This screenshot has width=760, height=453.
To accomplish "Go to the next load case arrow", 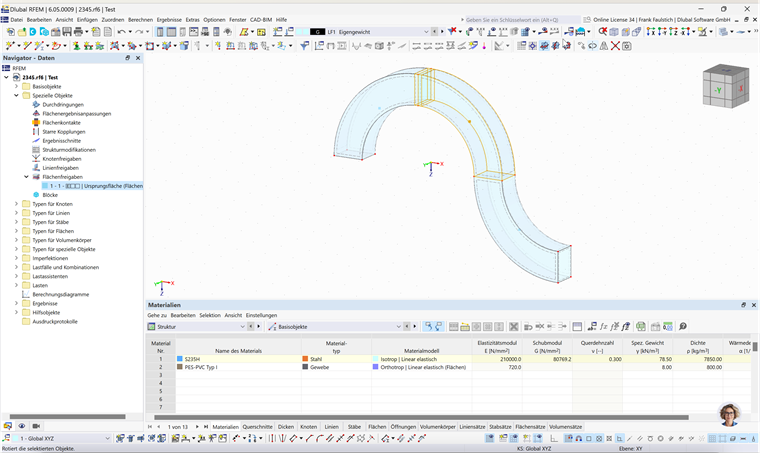I will click(442, 31).
